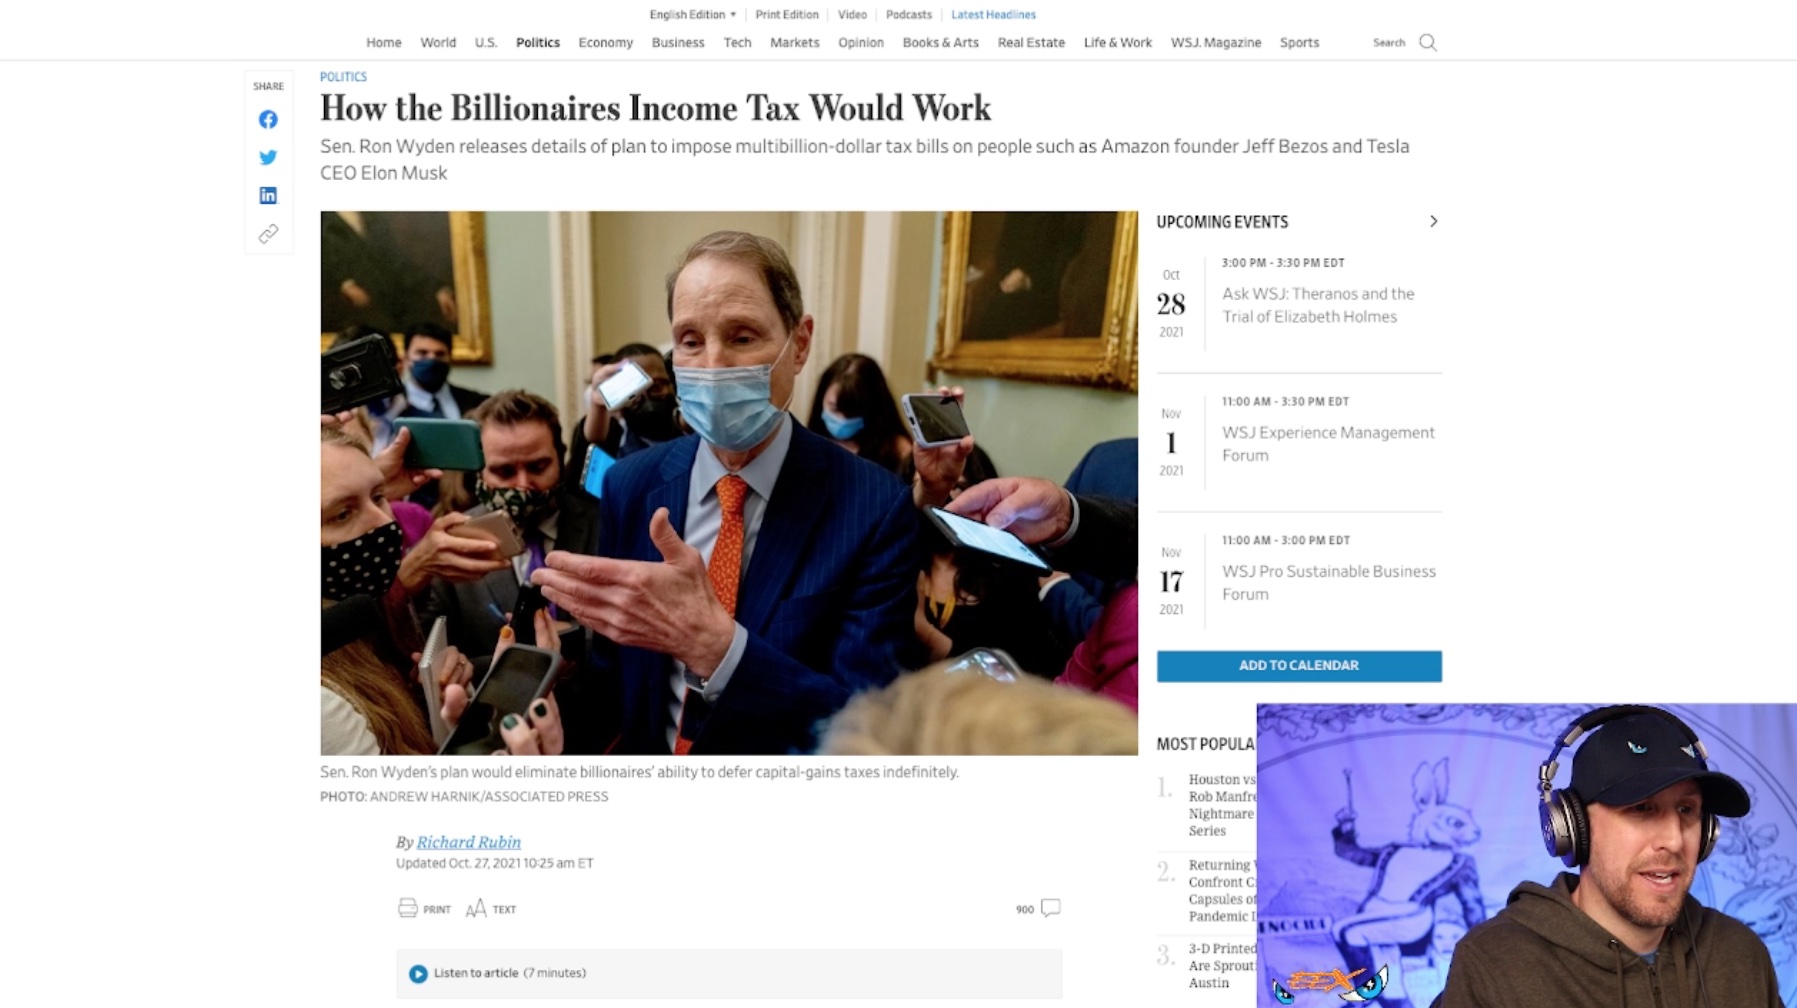
Task: Click the Ron Wyden article photo
Action: point(729,482)
